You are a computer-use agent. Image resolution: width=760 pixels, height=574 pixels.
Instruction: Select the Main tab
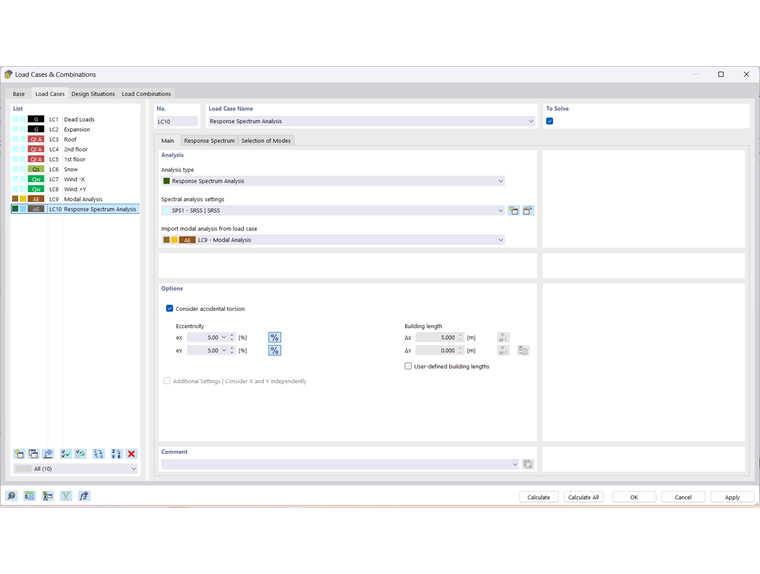(168, 141)
